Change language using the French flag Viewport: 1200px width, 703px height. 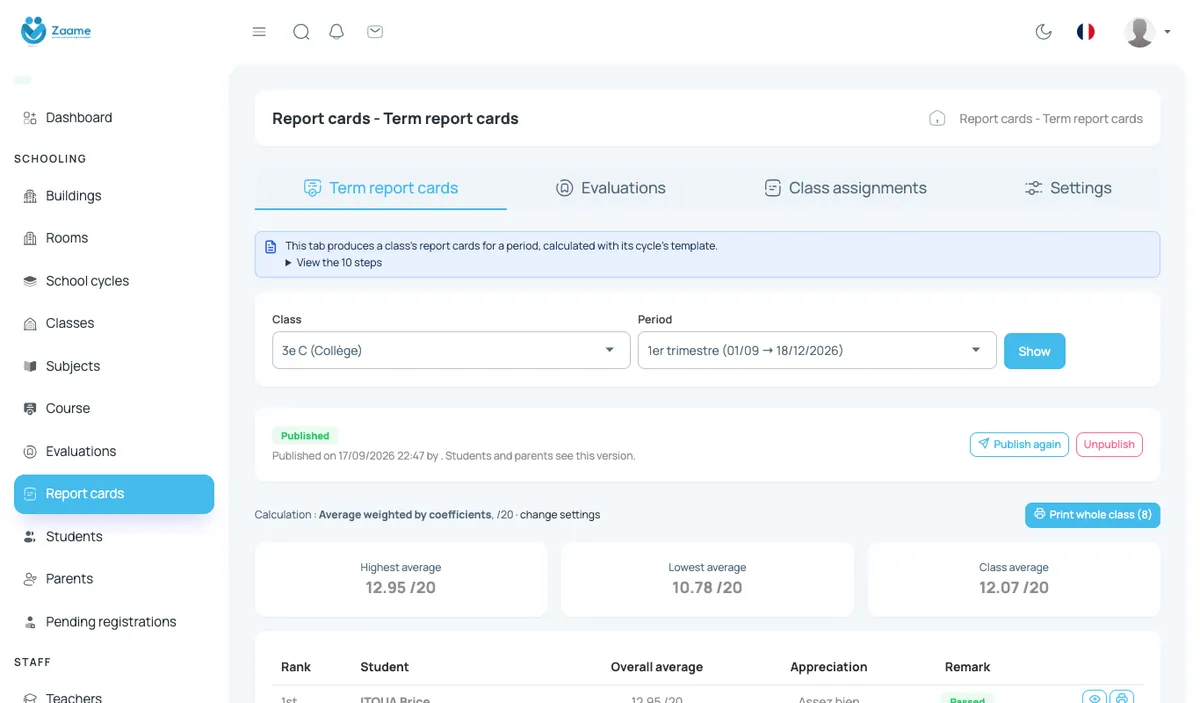click(x=1086, y=32)
